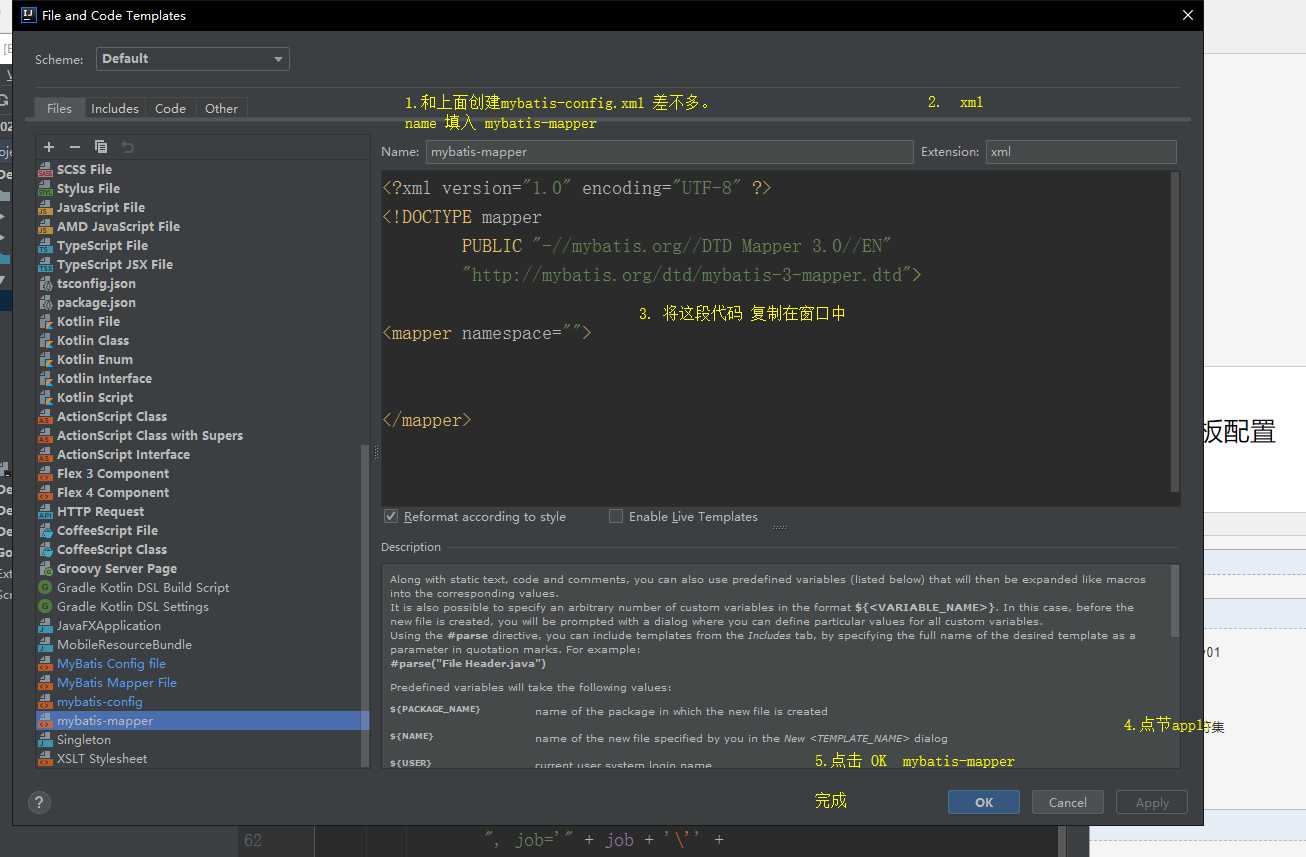1306x857 pixels.
Task: Toggle Reformat according to style checkbox
Action: 391,516
